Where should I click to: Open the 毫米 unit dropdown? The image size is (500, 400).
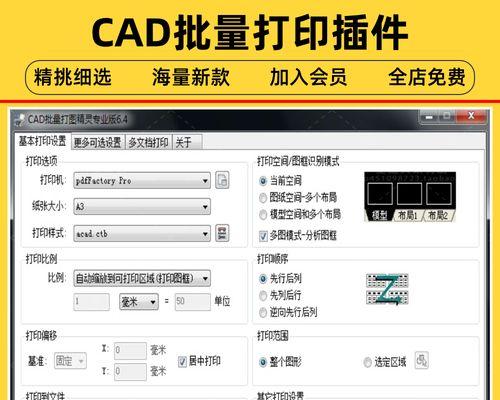point(139,302)
